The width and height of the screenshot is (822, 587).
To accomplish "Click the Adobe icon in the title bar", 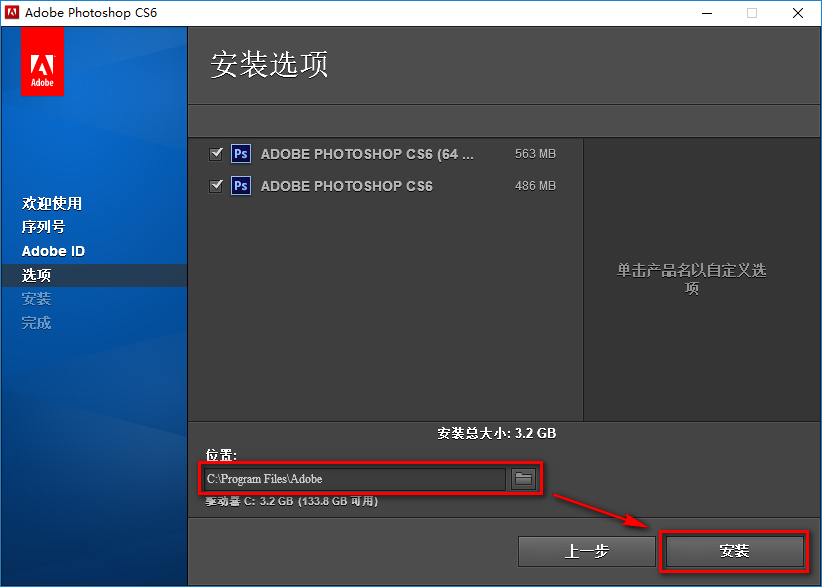I will point(14,13).
